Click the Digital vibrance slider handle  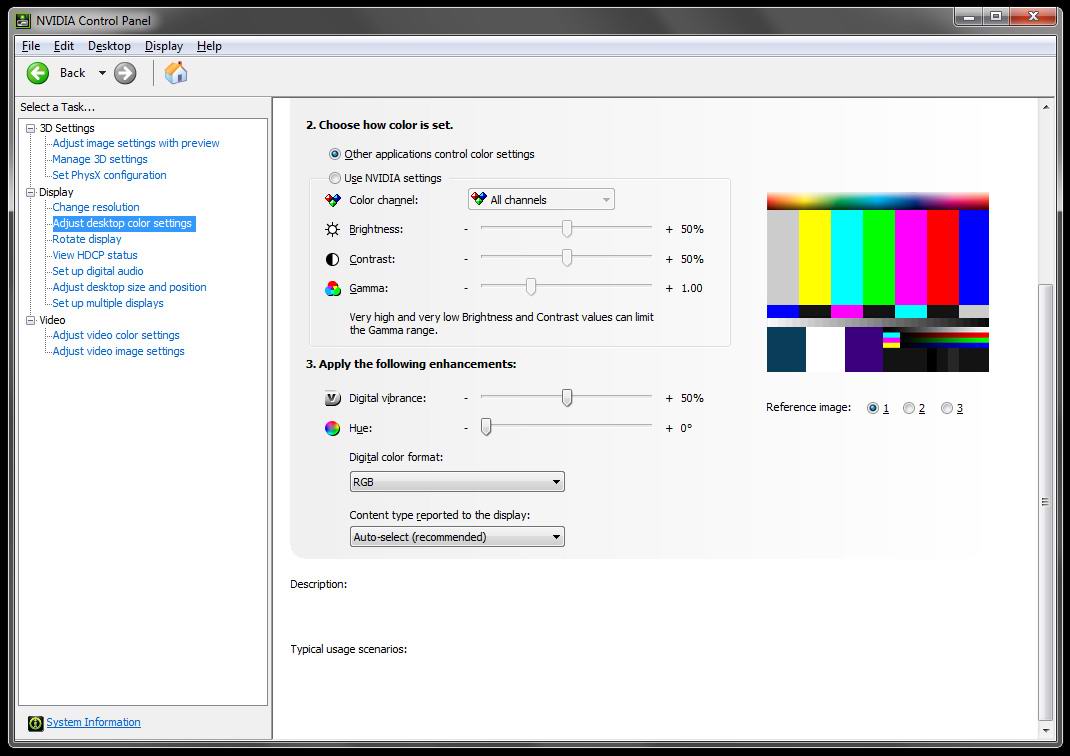pos(567,398)
